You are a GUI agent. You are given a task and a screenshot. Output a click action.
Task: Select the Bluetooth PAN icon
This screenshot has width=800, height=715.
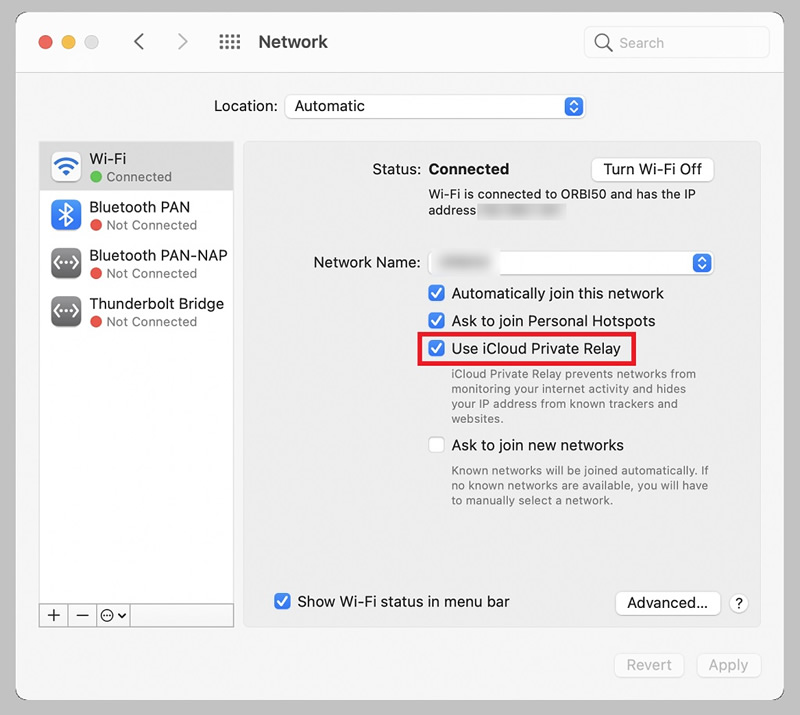(66, 215)
